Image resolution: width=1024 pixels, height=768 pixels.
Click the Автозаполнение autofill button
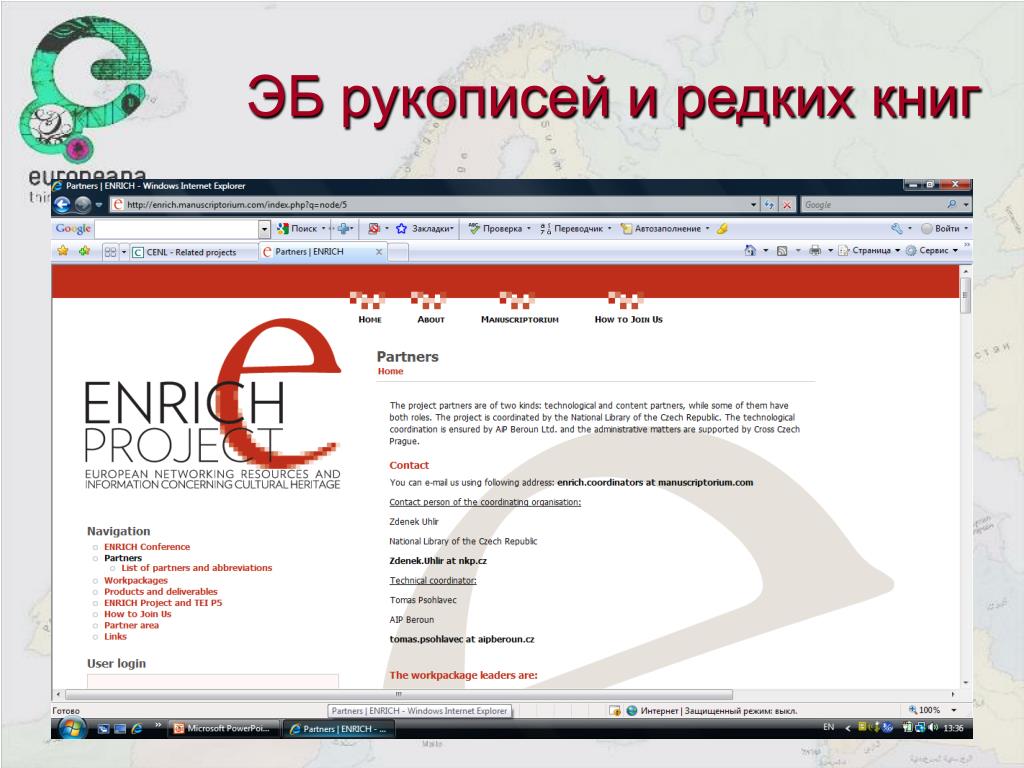[664, 229]
